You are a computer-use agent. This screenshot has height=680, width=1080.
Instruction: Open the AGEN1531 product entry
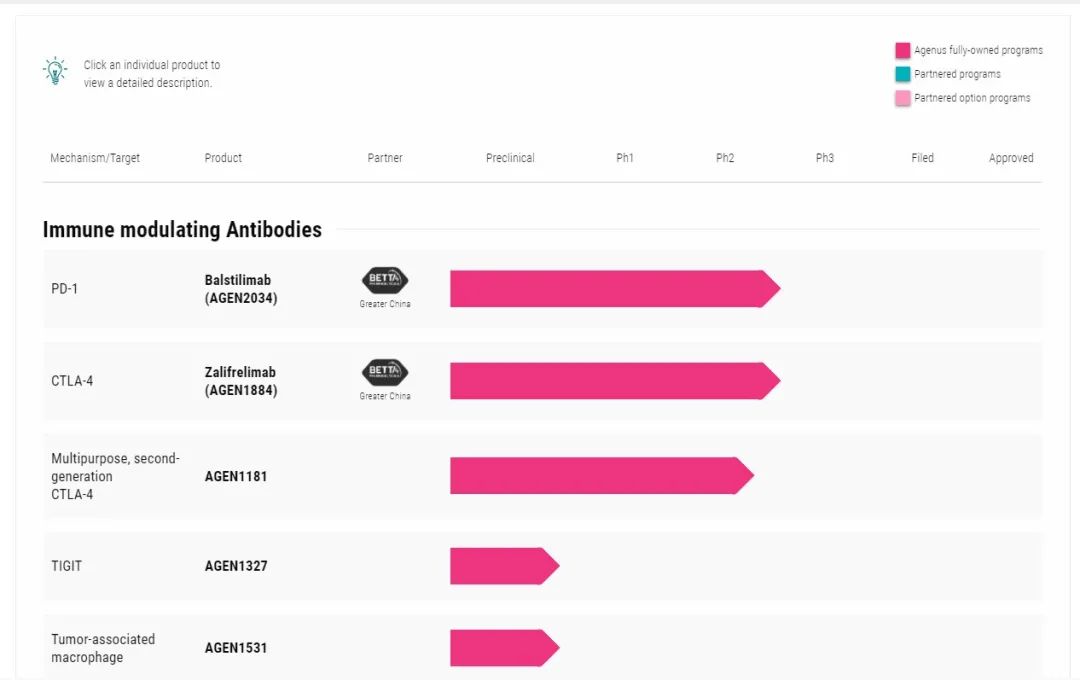(236, 648)
